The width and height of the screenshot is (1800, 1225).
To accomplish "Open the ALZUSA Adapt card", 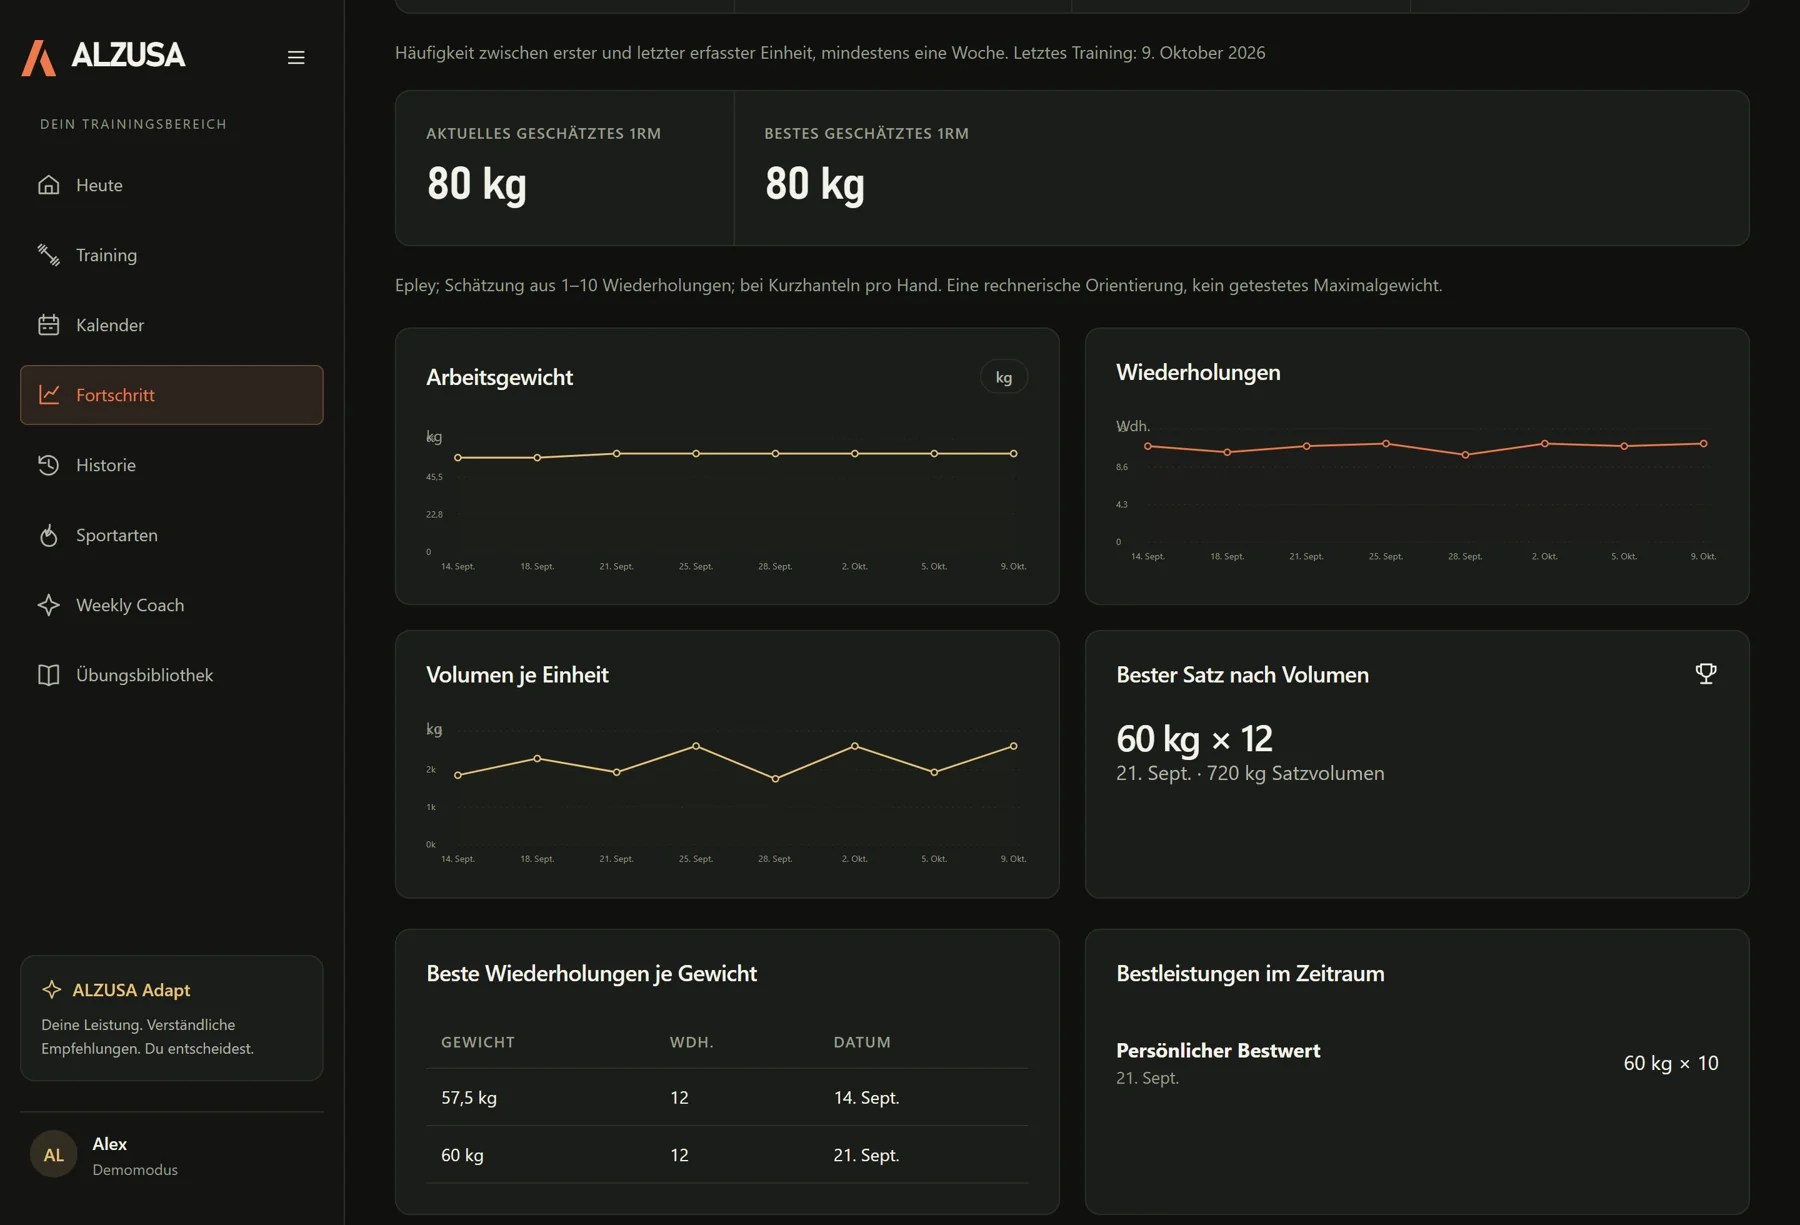I will (172, 1018).
